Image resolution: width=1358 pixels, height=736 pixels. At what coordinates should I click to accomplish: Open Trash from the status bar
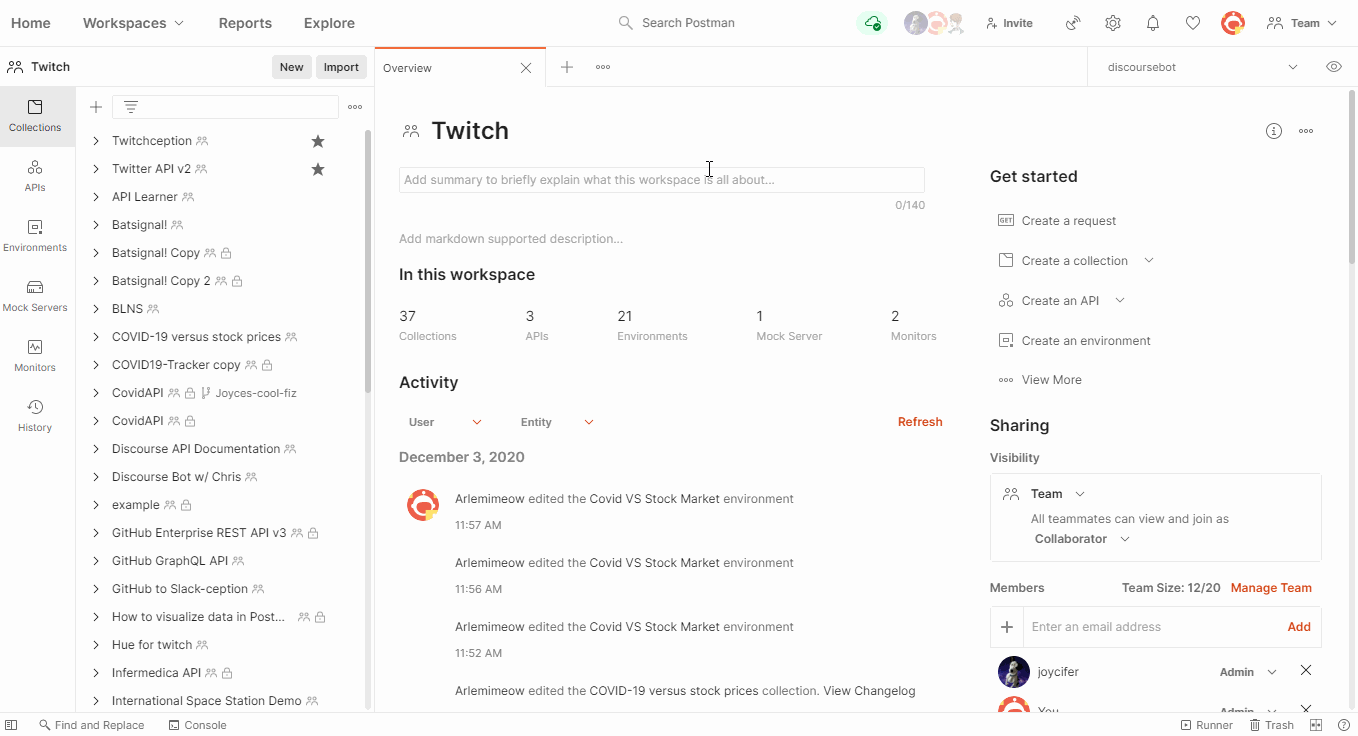pos(1272,725)
